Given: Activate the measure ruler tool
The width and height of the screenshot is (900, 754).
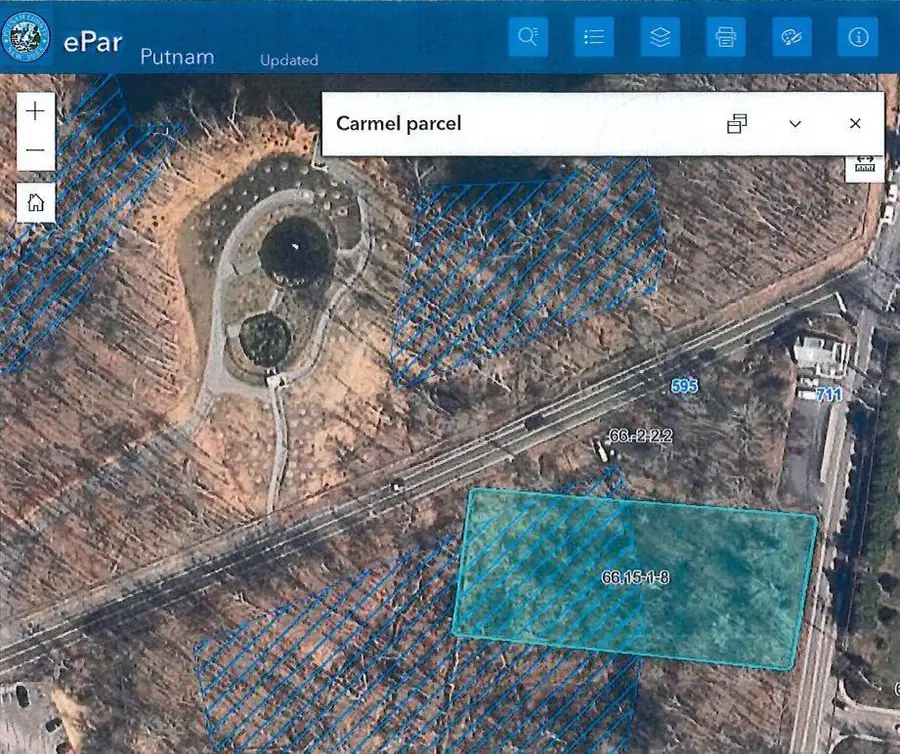Looking at the screenshot, I should 865,165.
